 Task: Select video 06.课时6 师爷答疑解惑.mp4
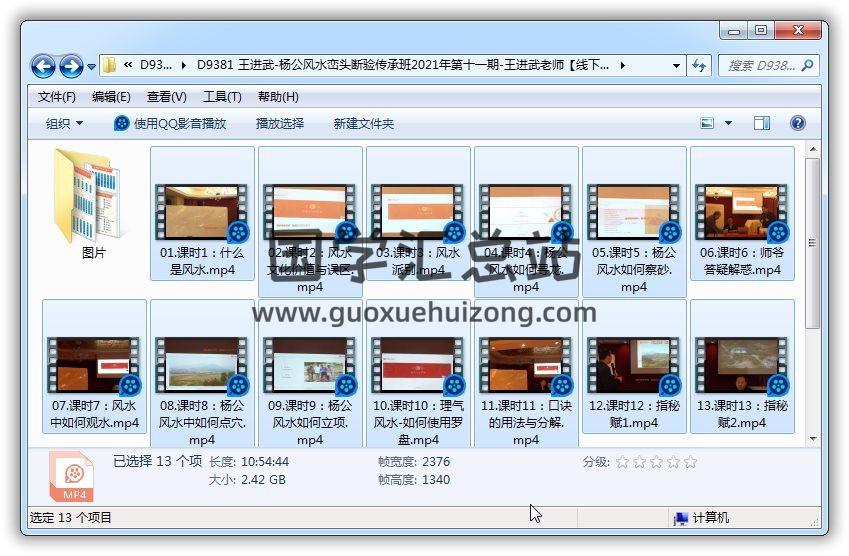point(742,213)
